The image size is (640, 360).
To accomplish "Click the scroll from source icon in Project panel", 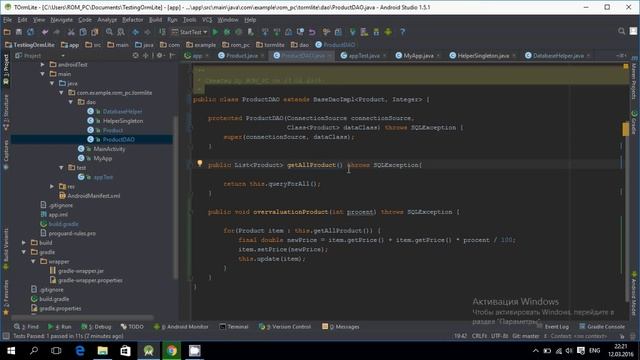I will click(x=136, y=56).
